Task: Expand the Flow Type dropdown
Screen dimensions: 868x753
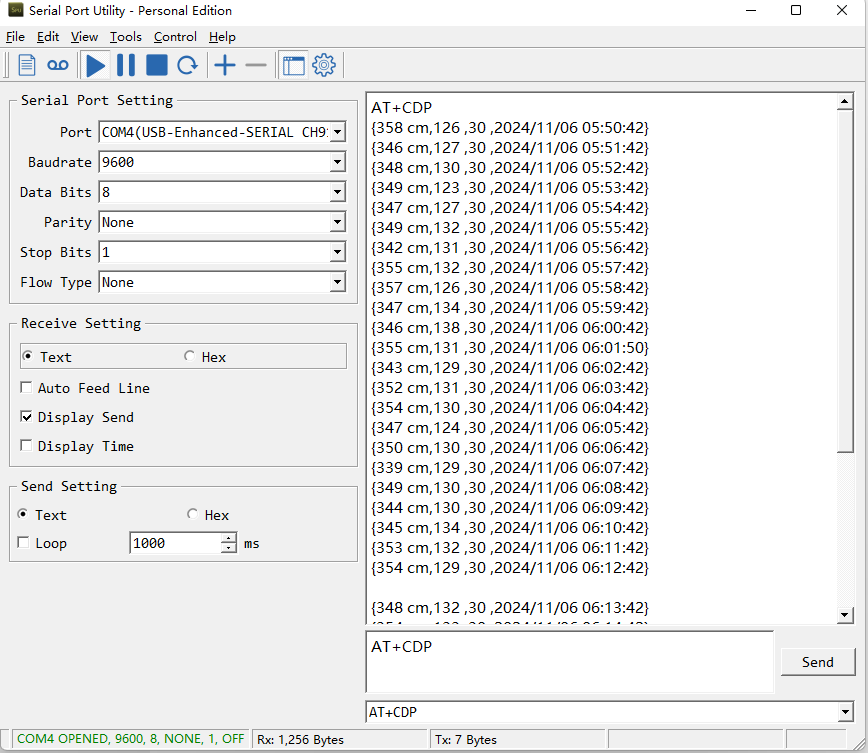Action: click(x=337, y=282)
